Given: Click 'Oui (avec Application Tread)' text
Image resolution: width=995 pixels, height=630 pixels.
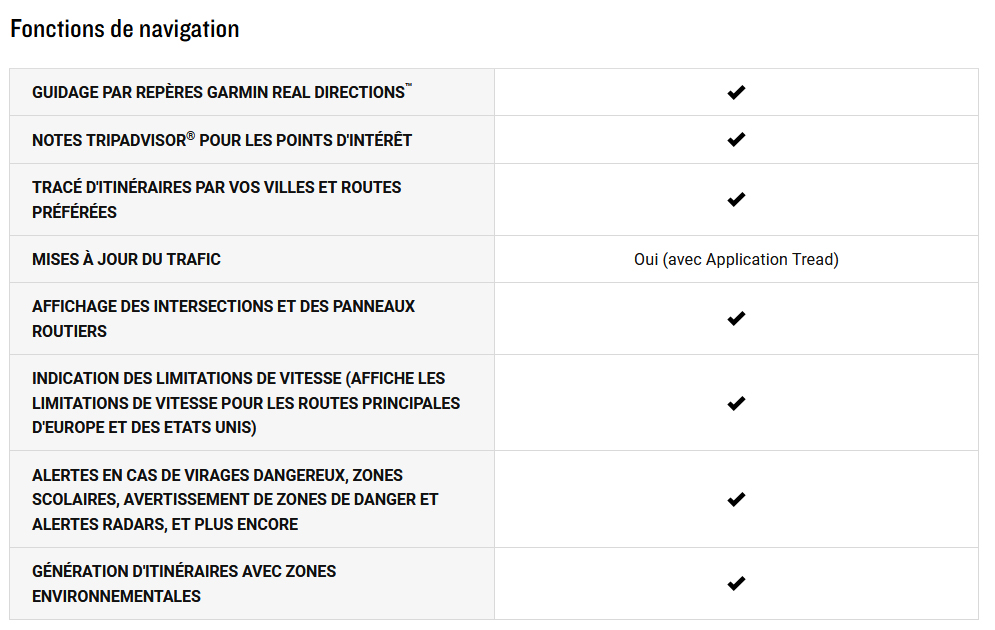Looking at the screenshot, I should click(x=736, y=259).
